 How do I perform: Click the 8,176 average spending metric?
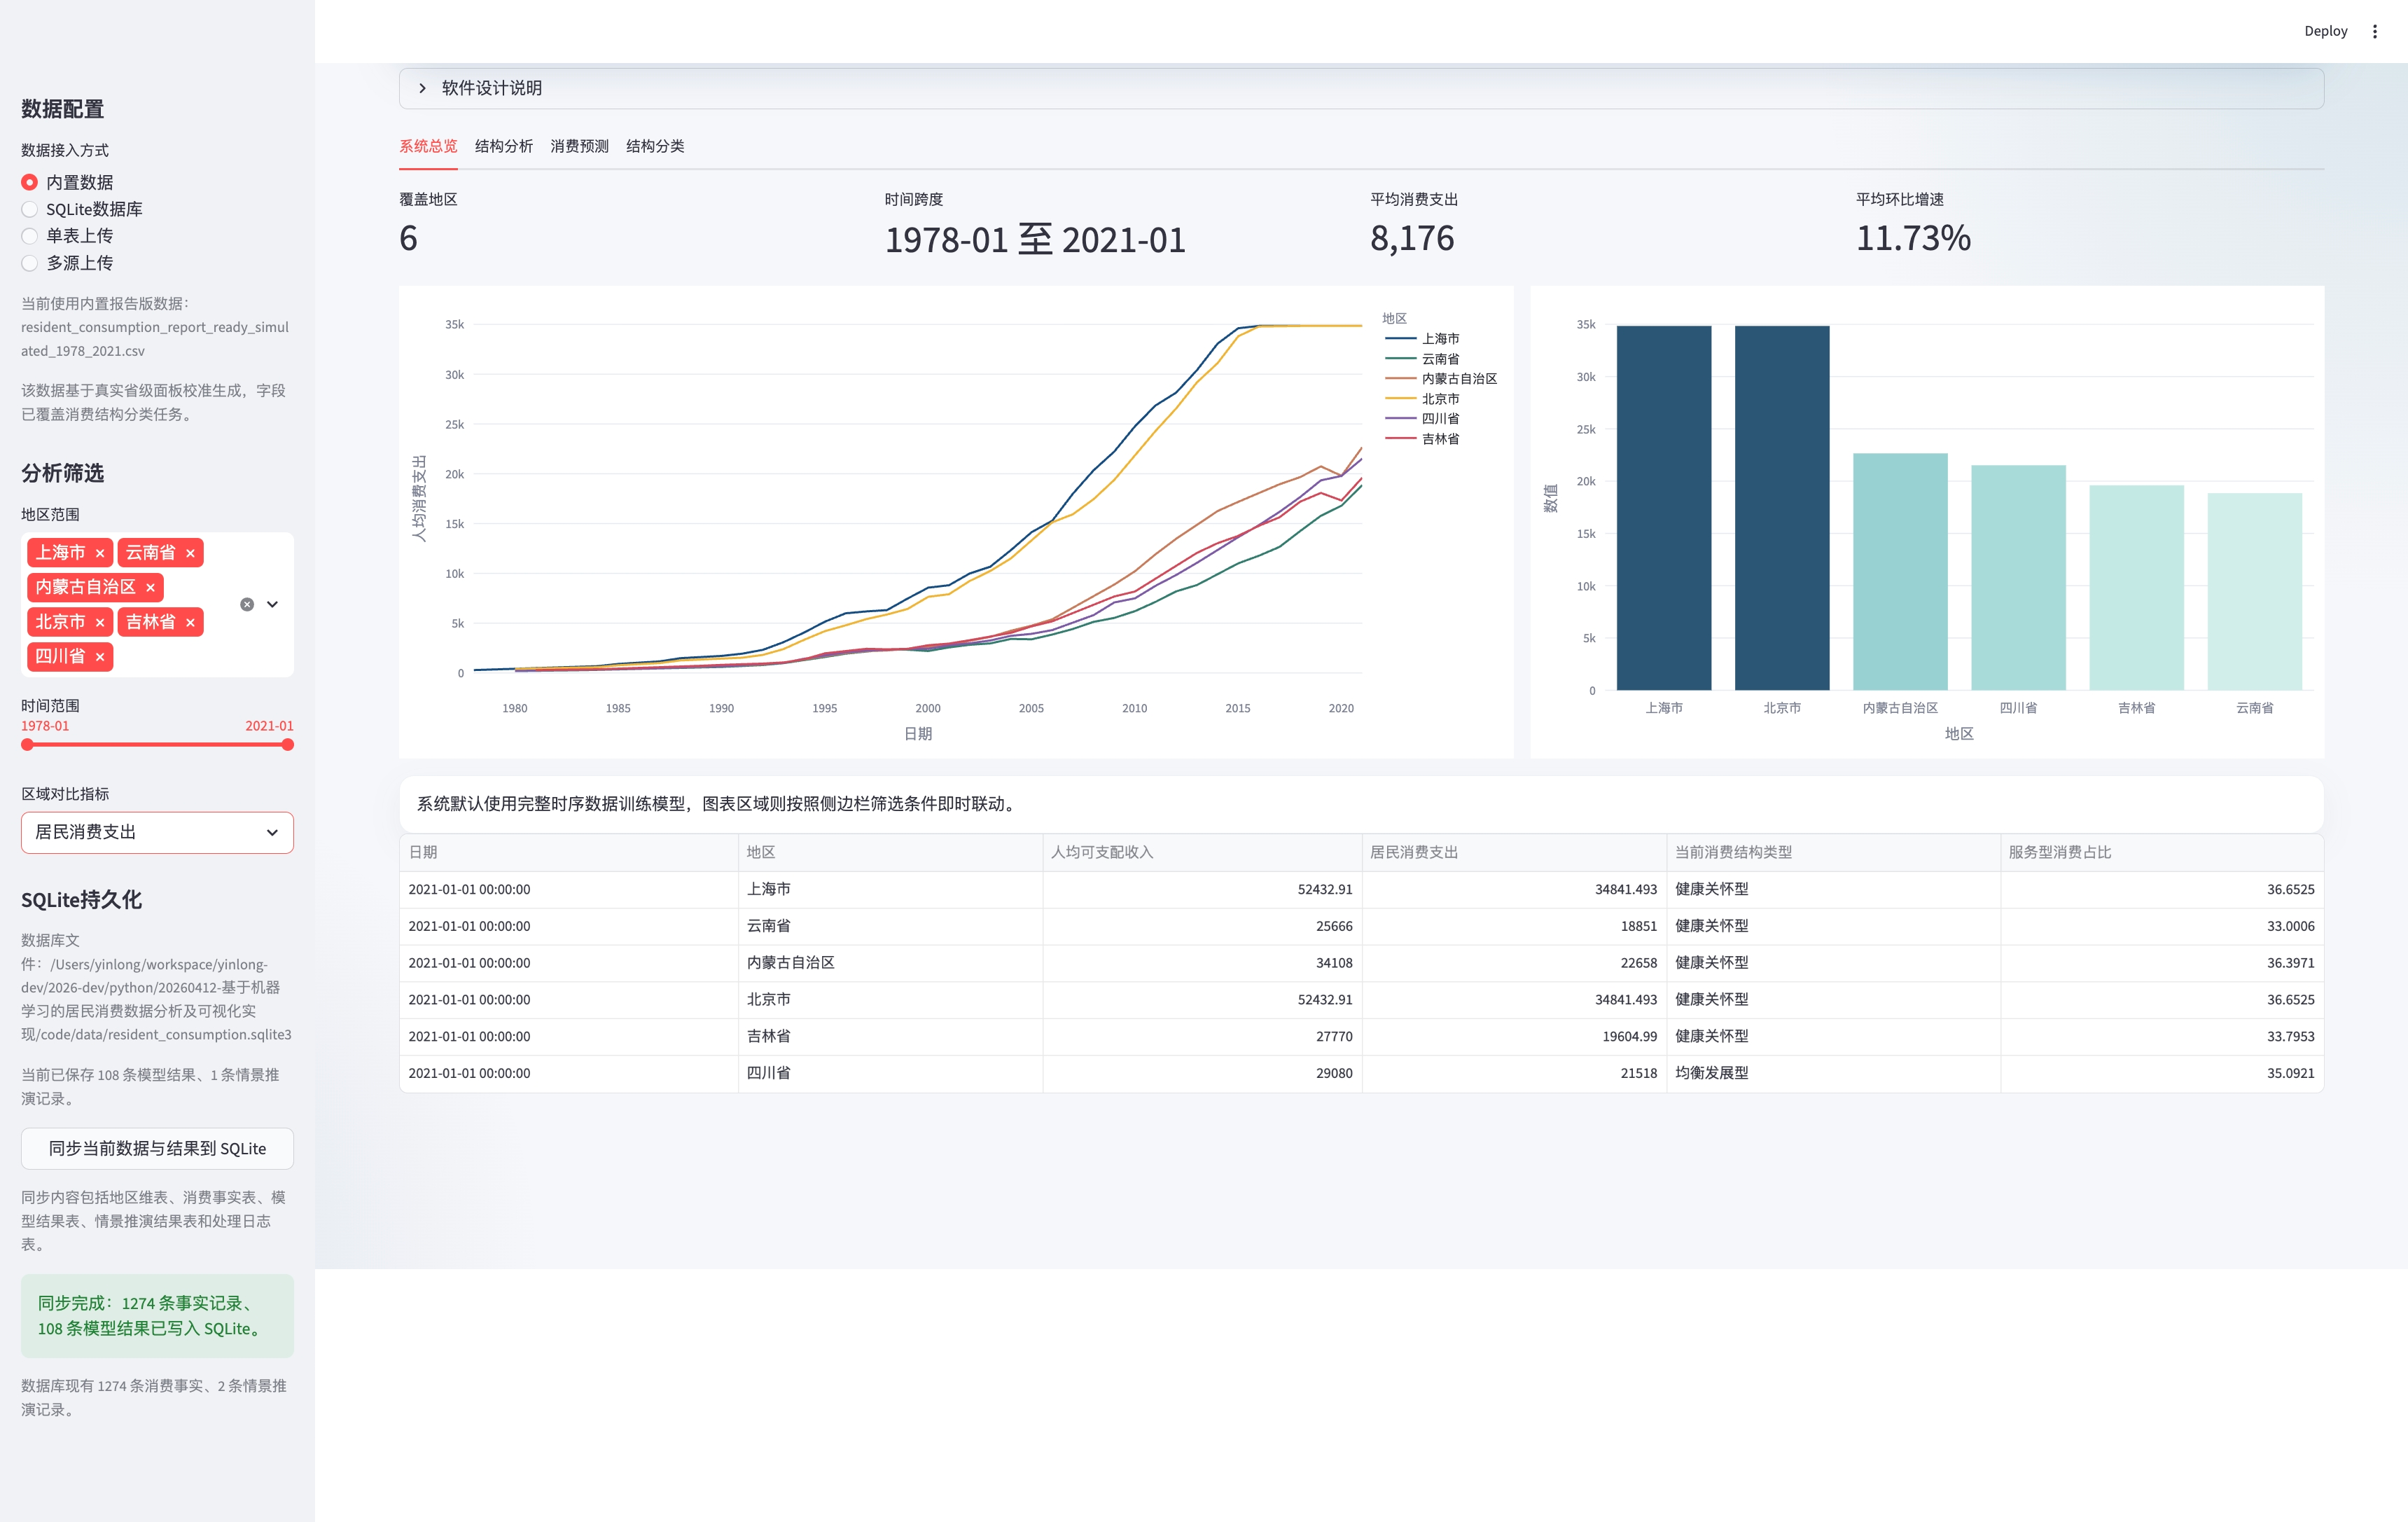[1412, 238]
